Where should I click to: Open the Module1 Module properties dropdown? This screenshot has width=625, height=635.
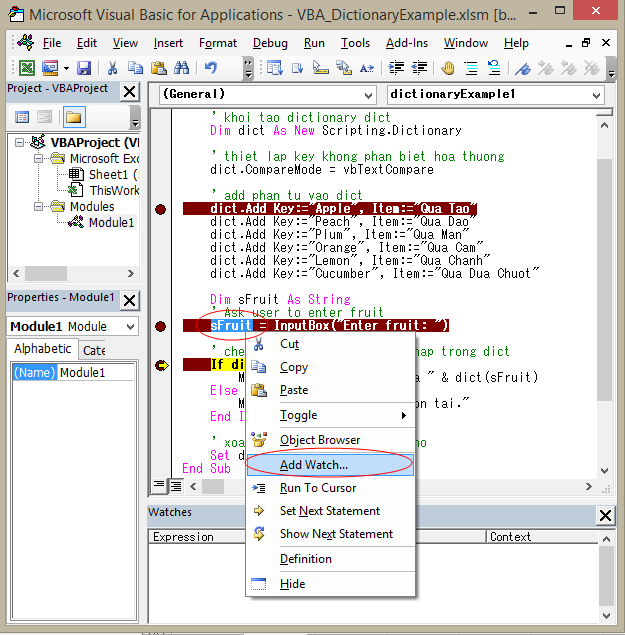click(130, 326)
